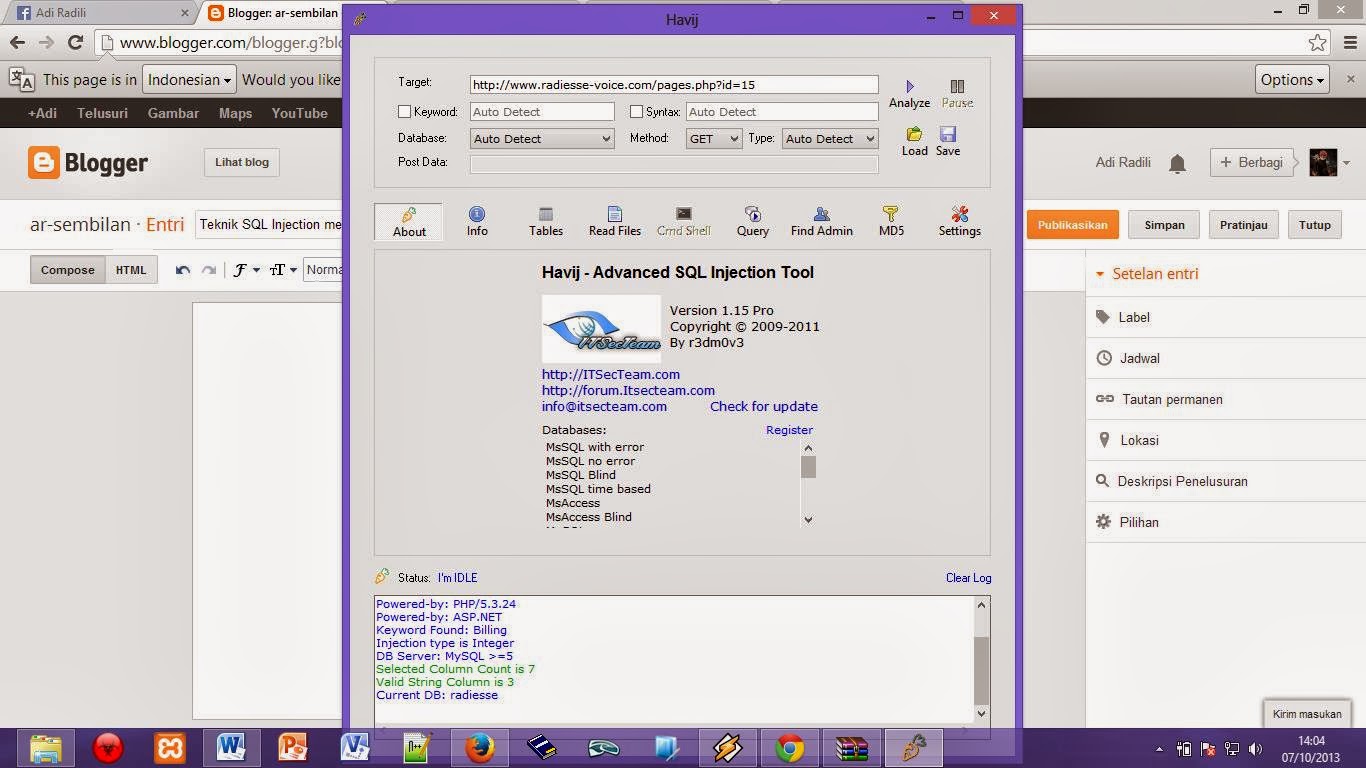Open the Info section in Havij
Viewport: 1366px width, 768px height.
click(477, 222)
